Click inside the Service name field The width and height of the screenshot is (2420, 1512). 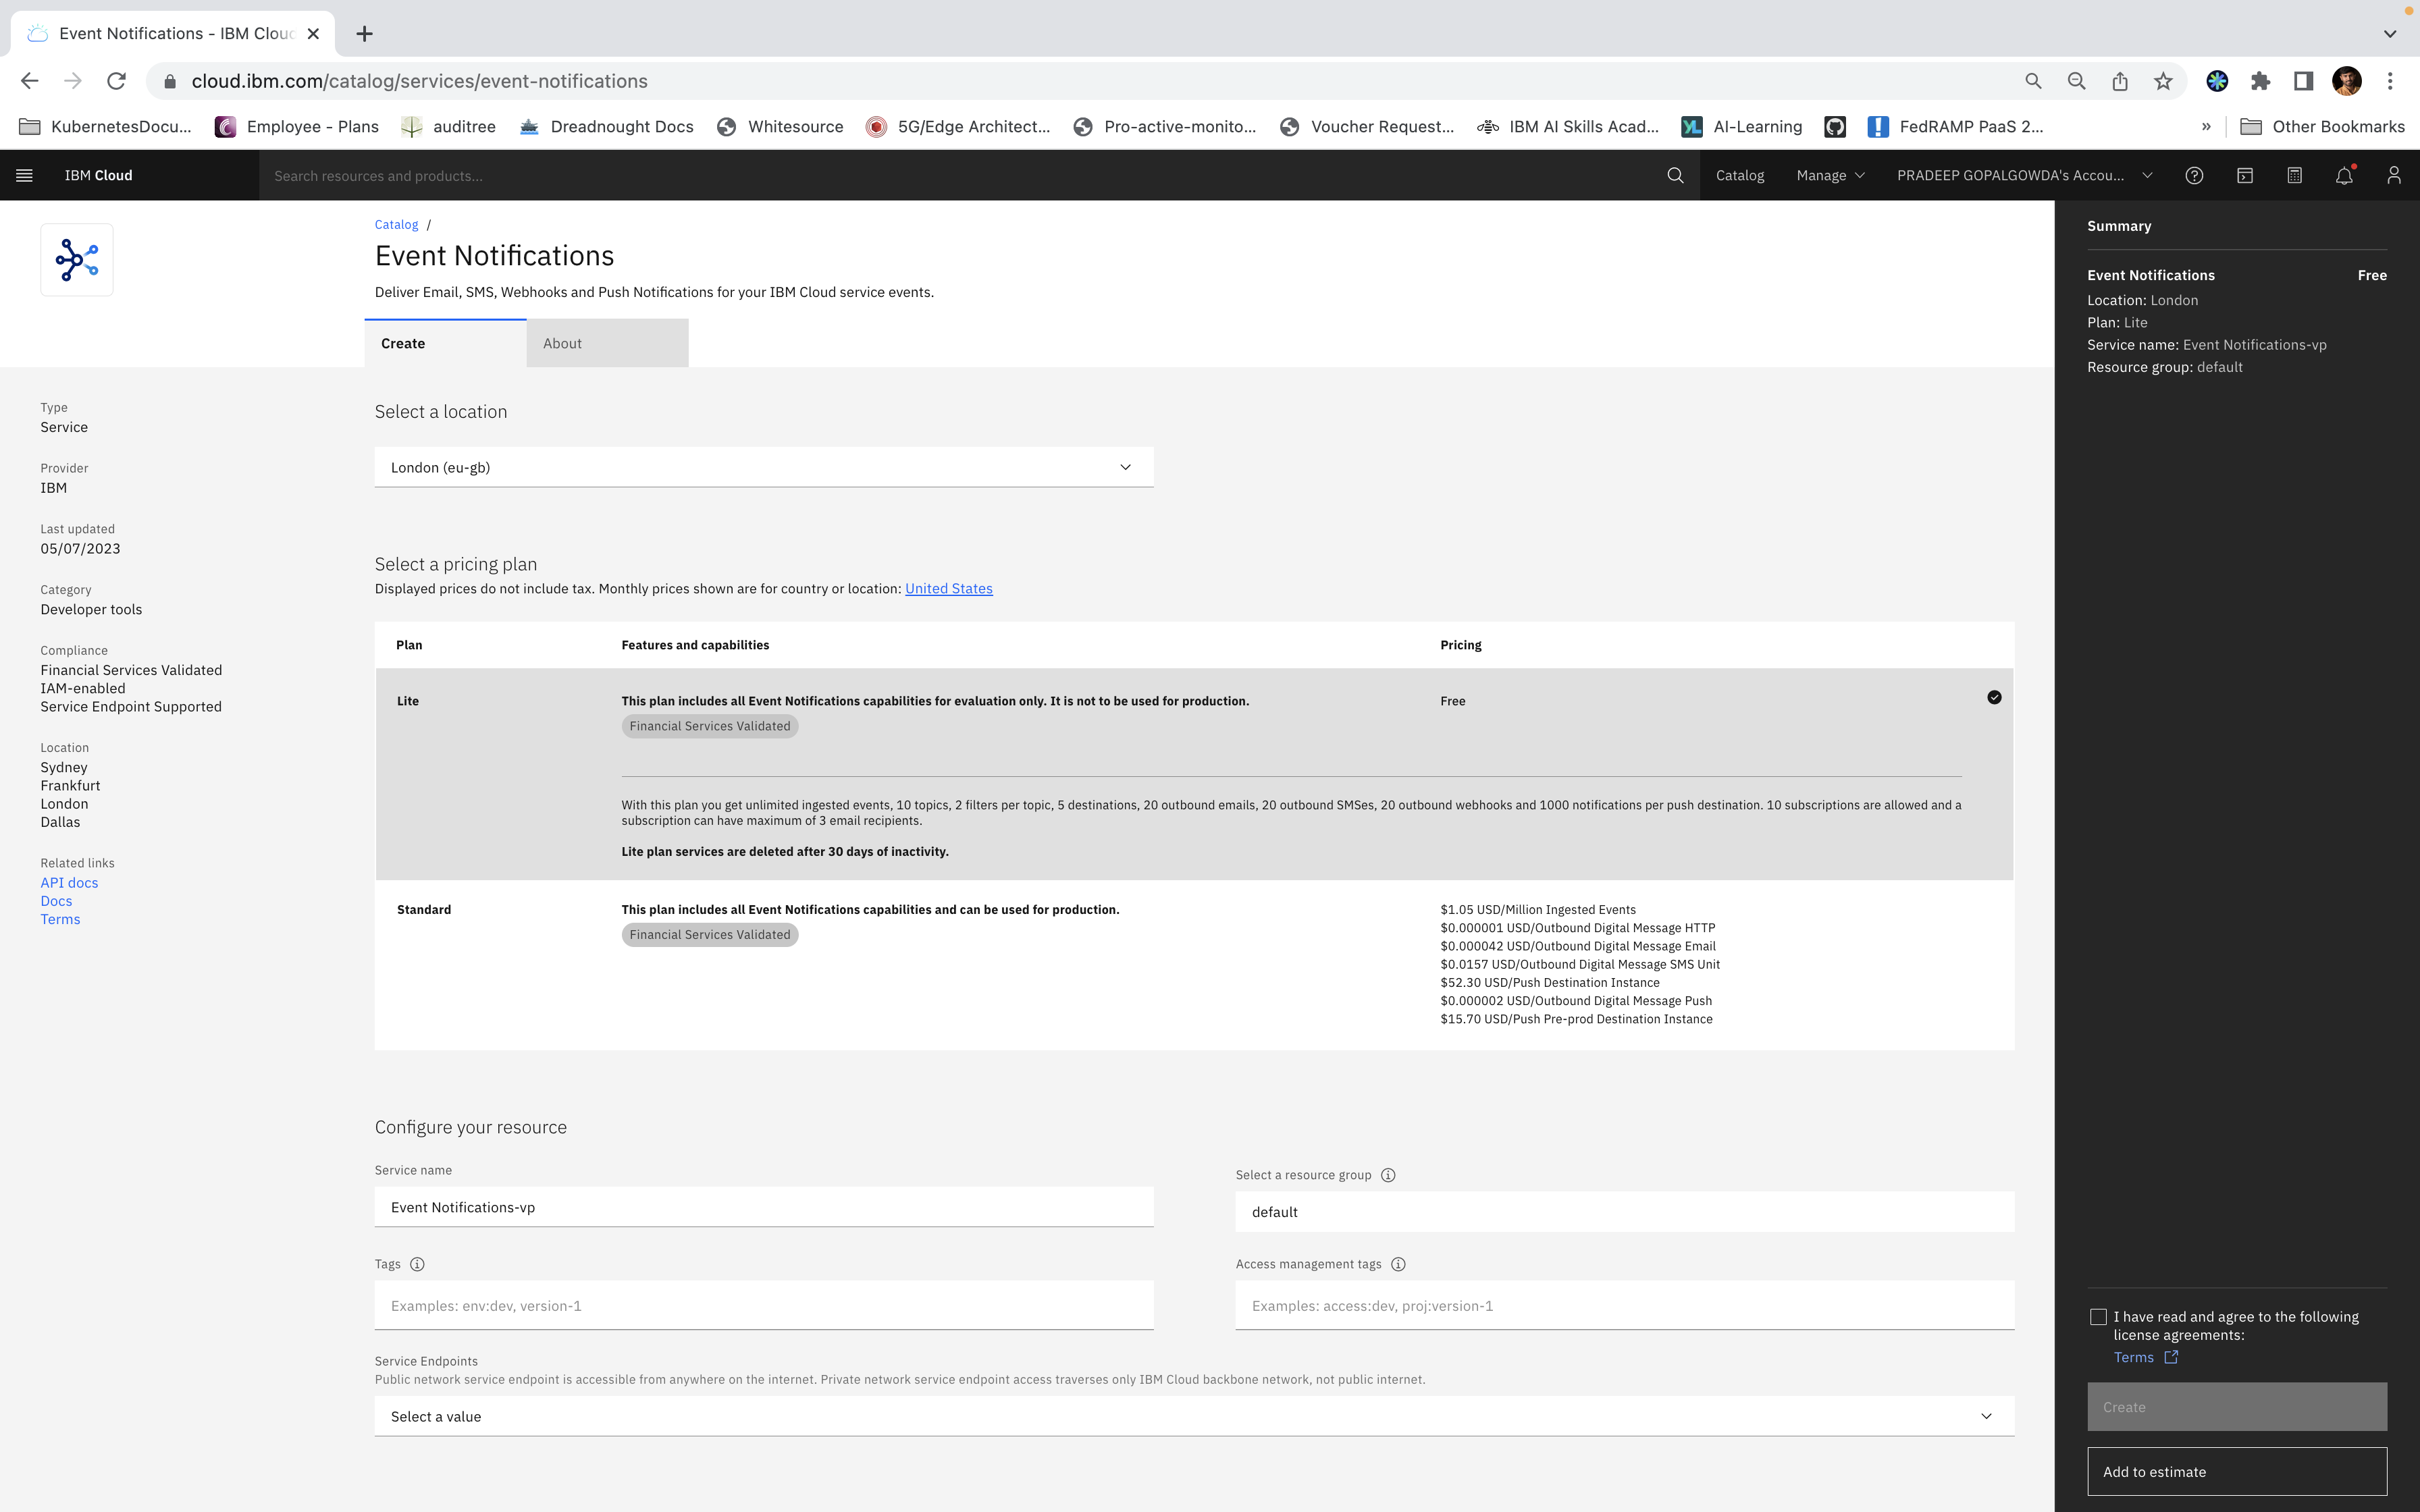point(763,1206)
